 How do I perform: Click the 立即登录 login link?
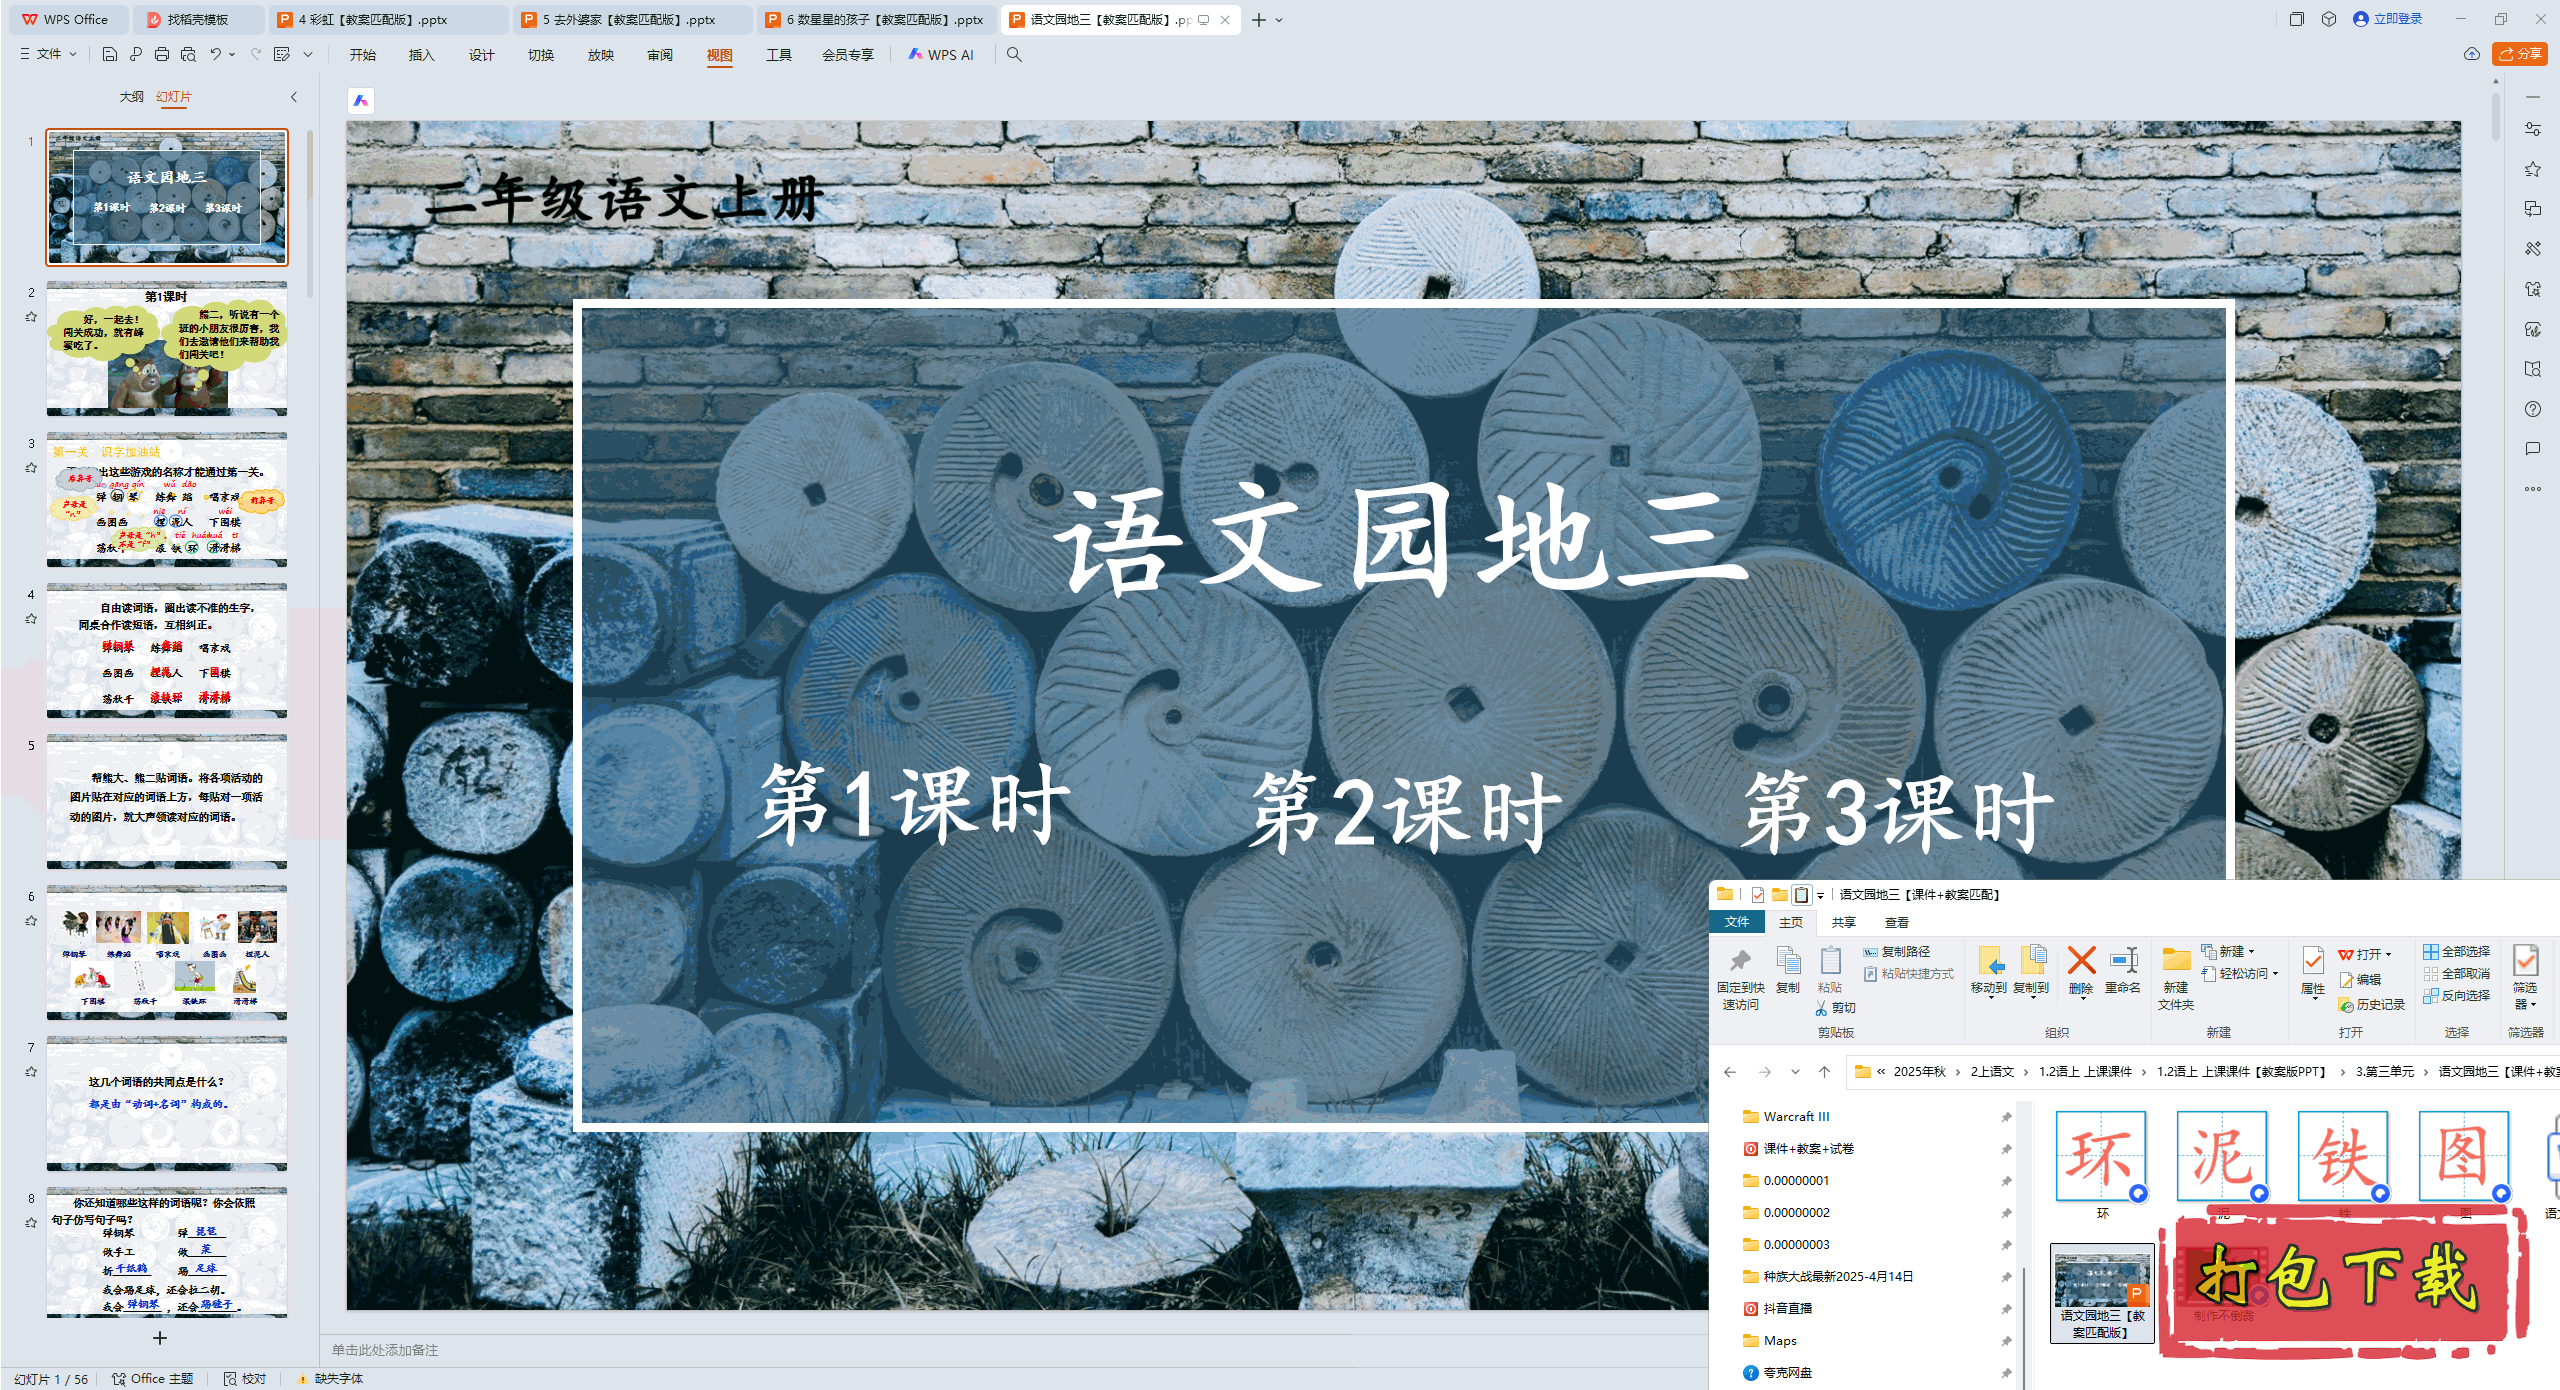[2396, 19]
